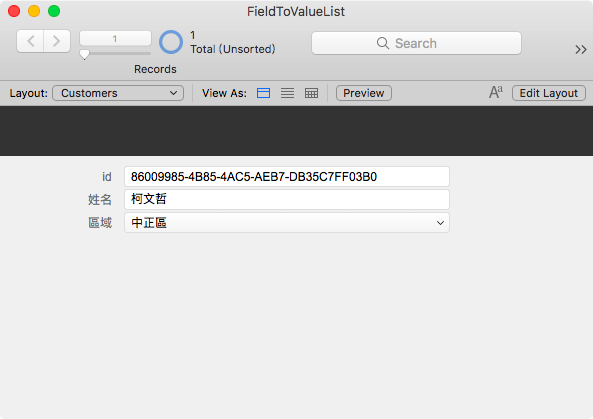Click the id field value
Image resolution: width=593 pixels, height=419 pixels.
click(x=287, y=177)
